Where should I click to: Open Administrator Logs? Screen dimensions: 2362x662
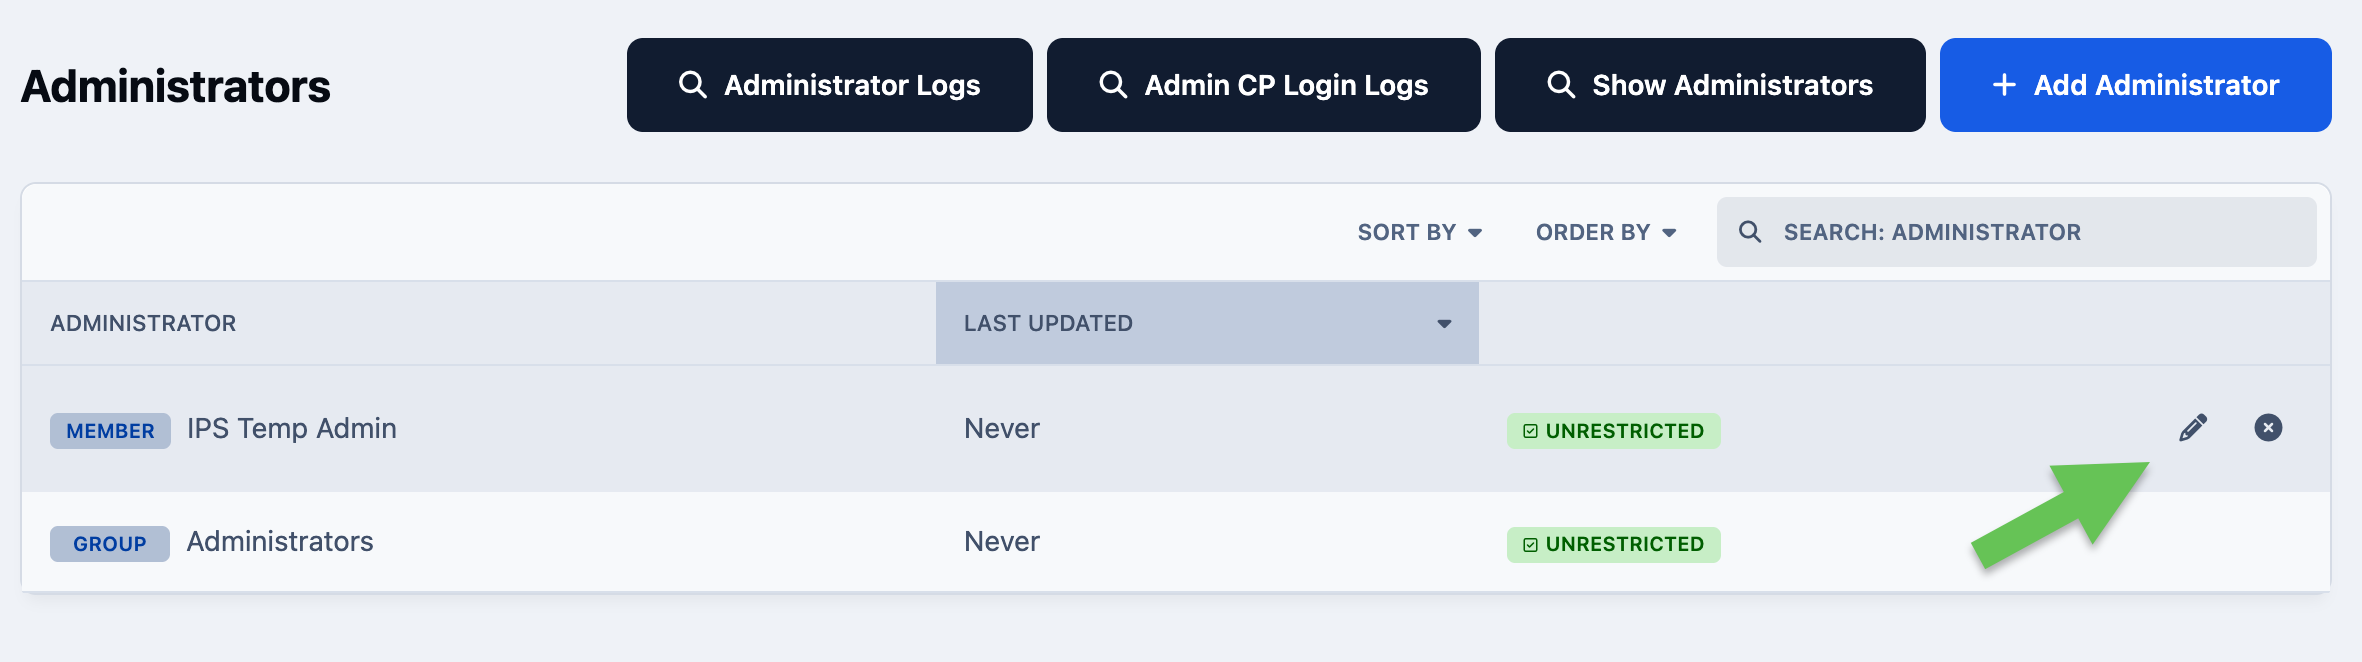[x=830, y=85]
